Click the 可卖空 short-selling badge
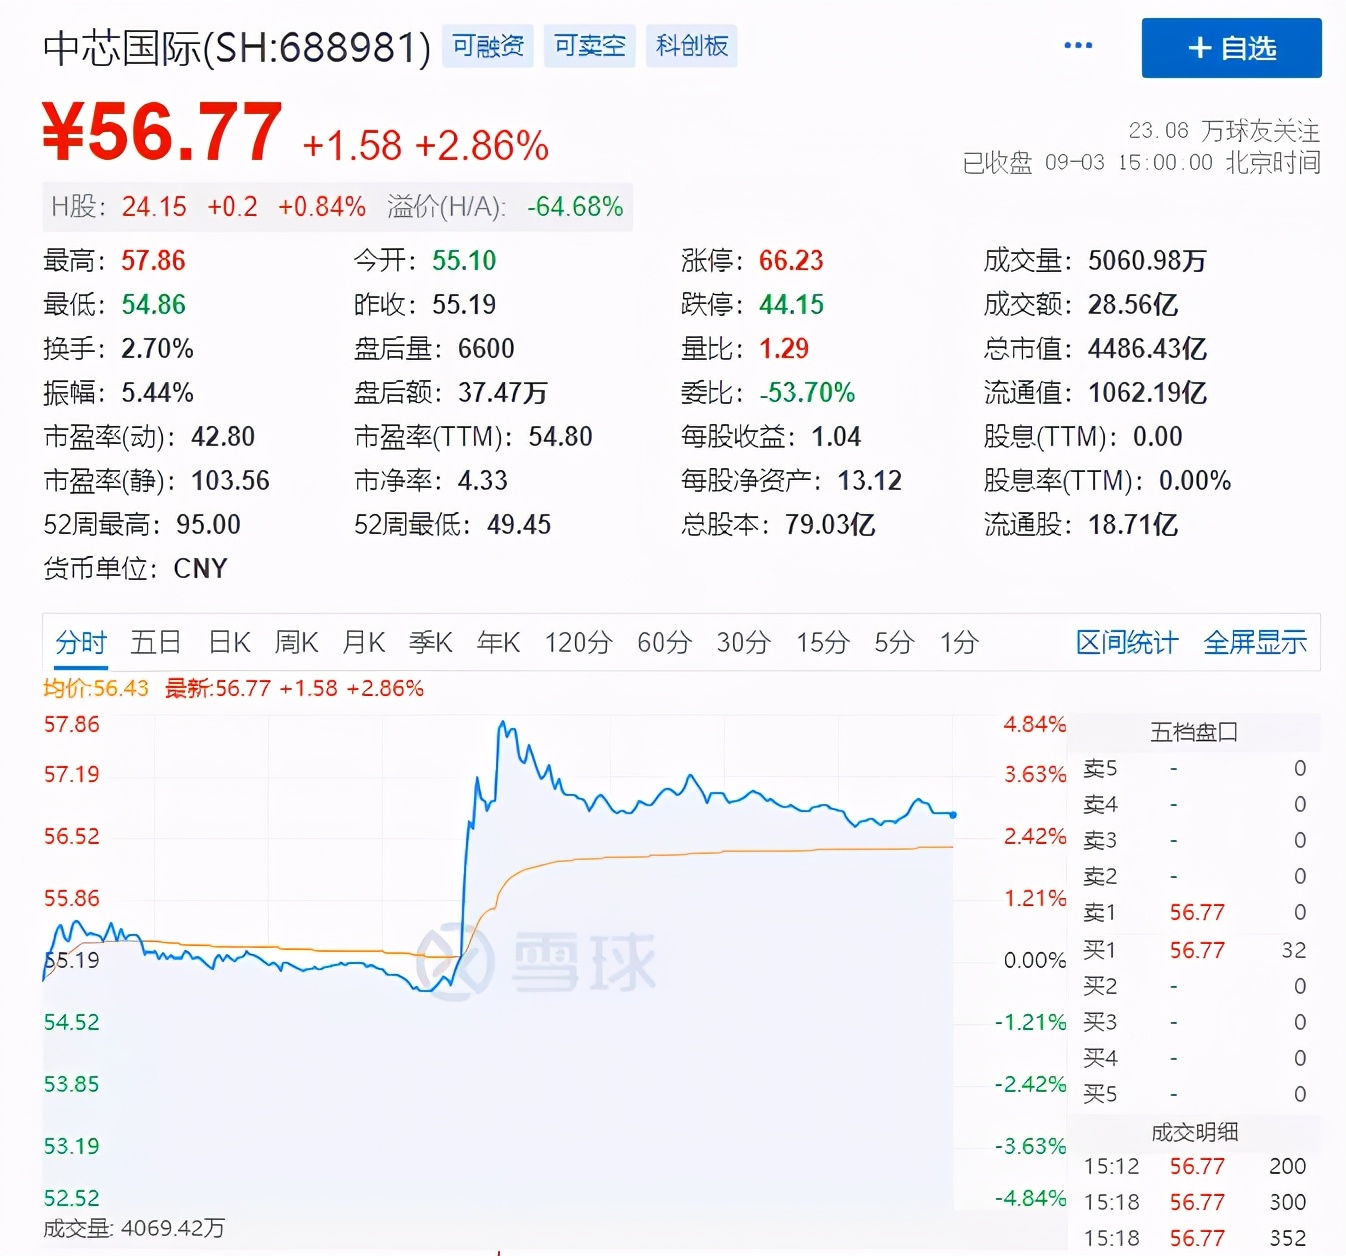Screen dimensions: 1346x1256 (589, 44)
